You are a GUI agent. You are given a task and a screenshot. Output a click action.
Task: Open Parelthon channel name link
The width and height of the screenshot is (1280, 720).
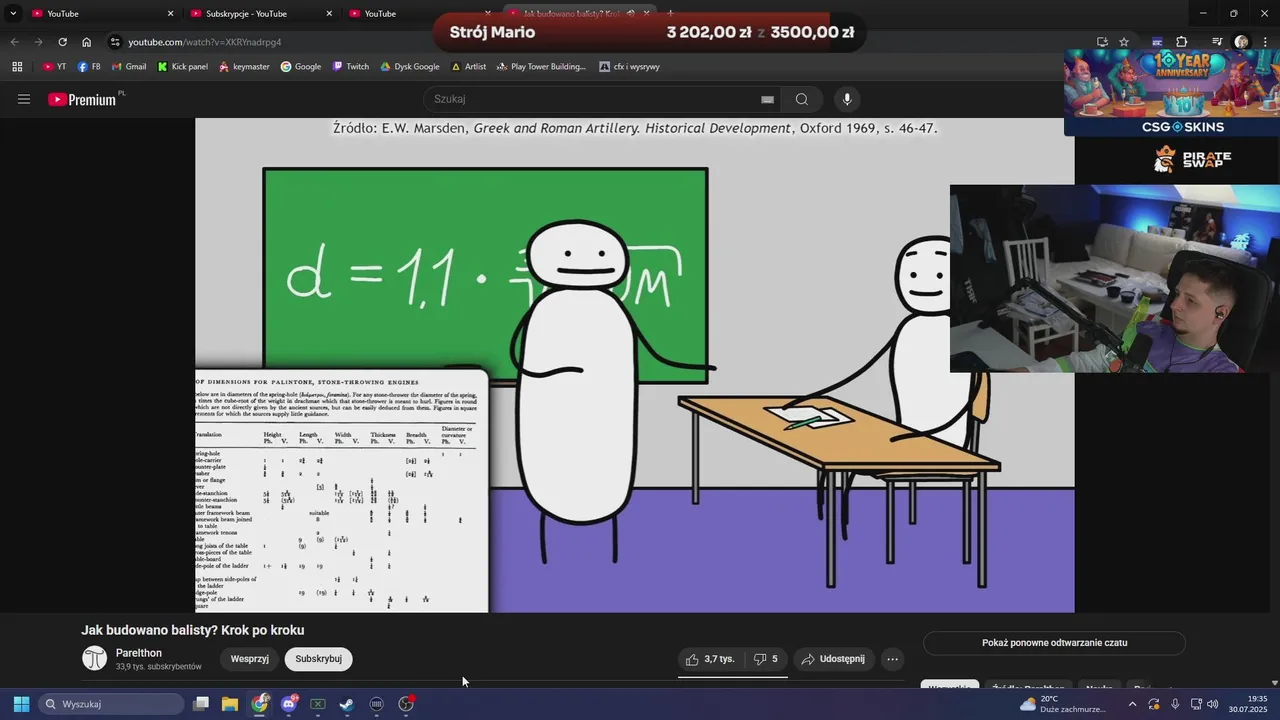point(139,653)
